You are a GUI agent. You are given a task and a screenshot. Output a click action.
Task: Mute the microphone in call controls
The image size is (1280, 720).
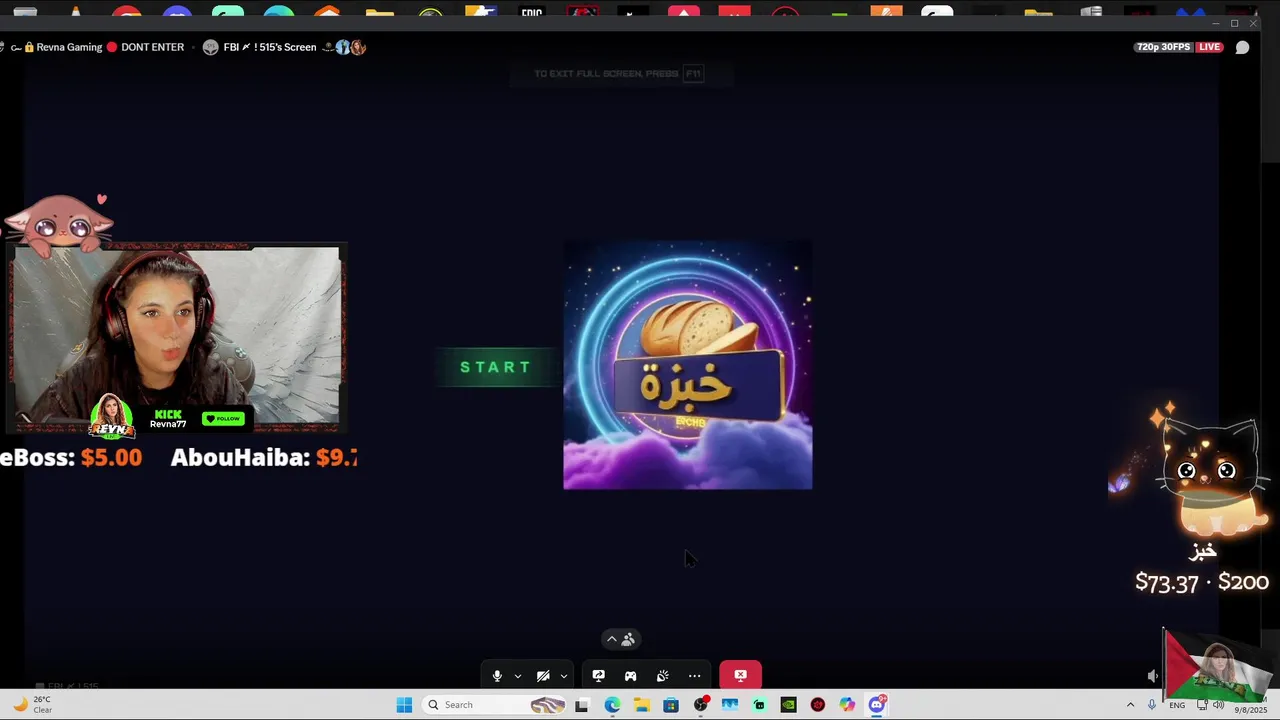point(497,676)
